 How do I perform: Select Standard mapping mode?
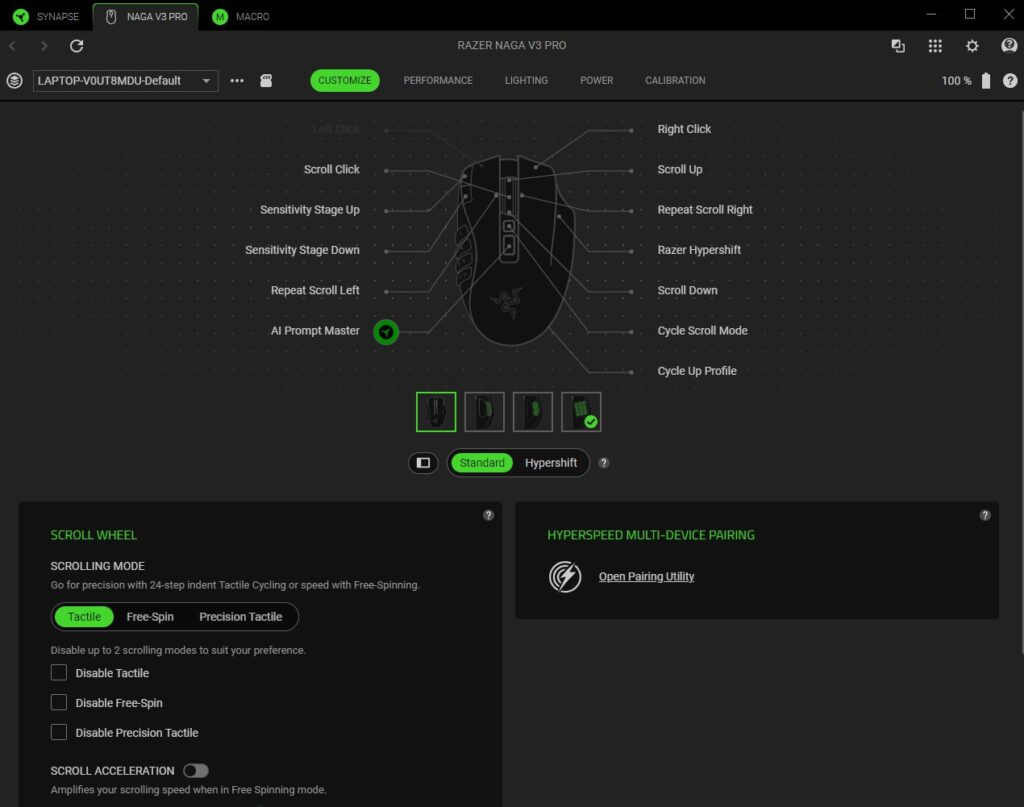point(482,463)
